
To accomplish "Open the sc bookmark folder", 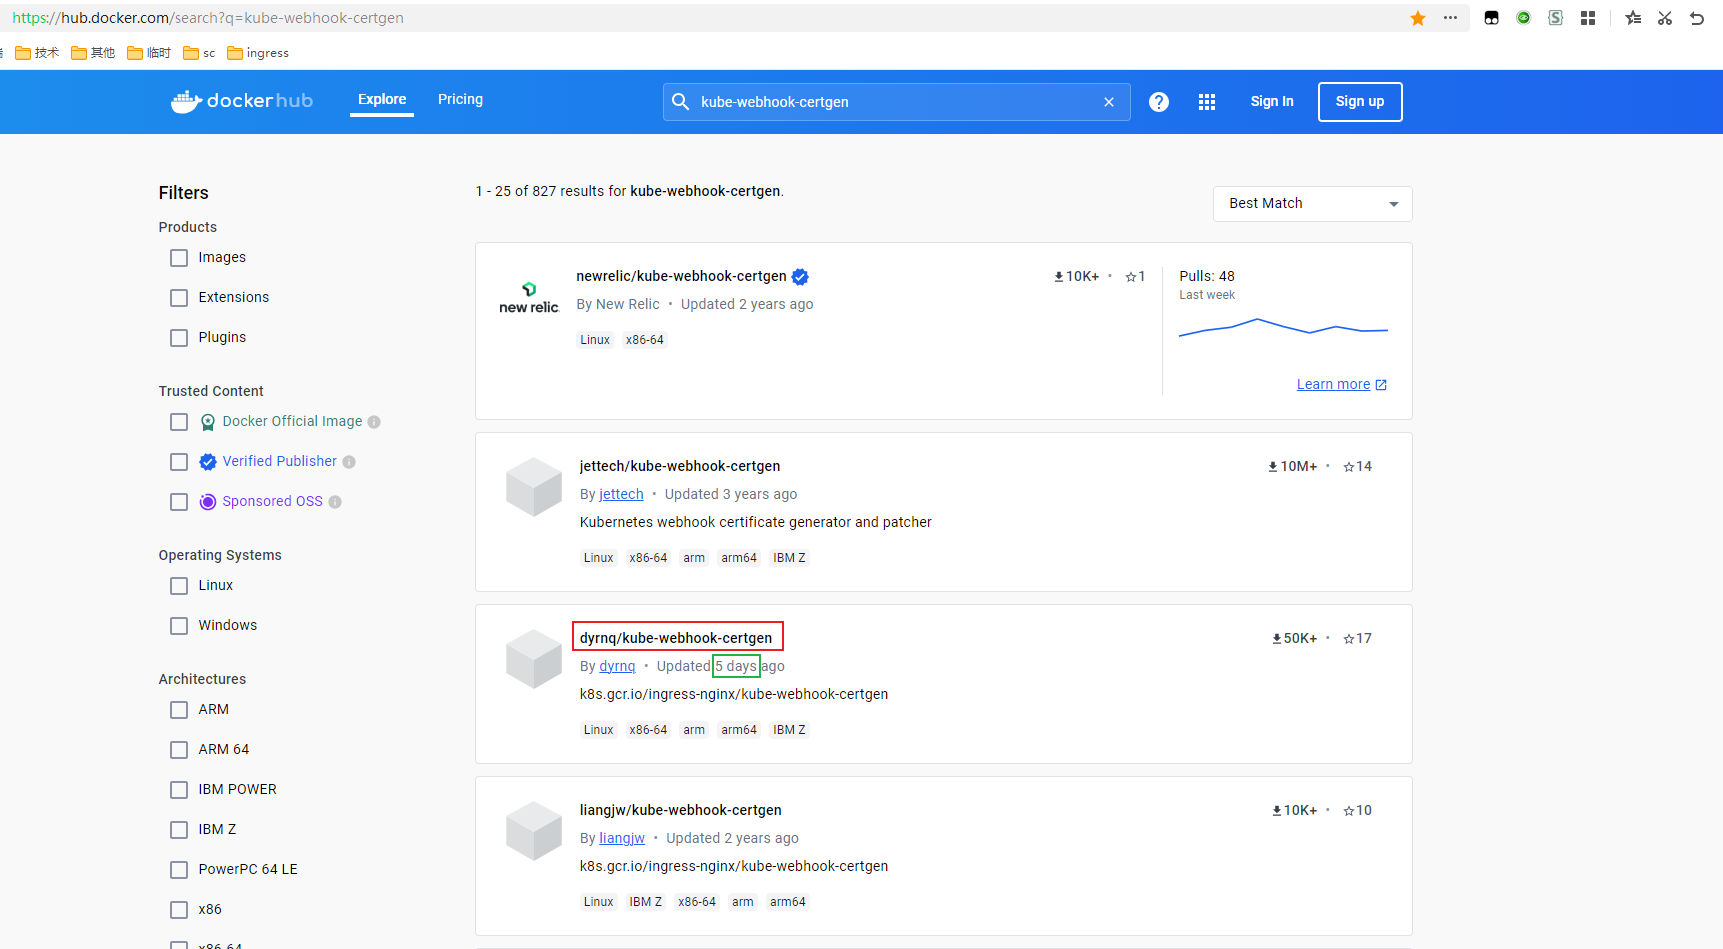I will pyautogui.click(x=199, y=53).
